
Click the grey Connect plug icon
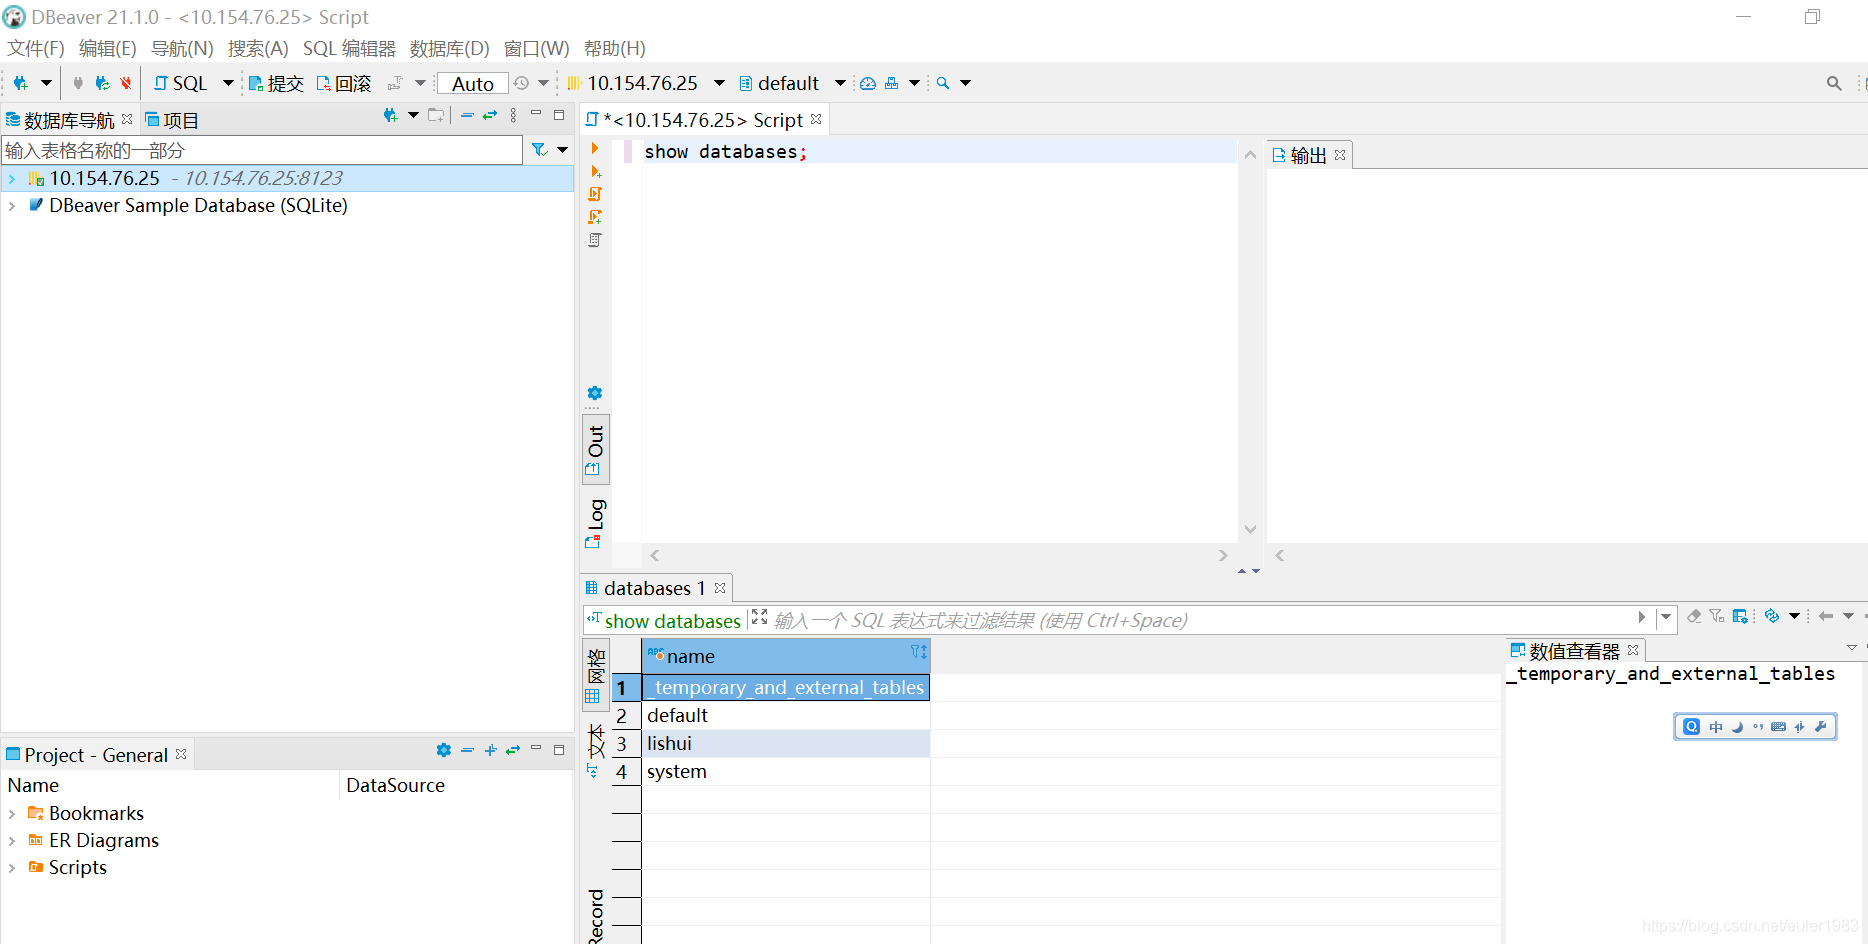pyautogui.click(x=78, y=83)
